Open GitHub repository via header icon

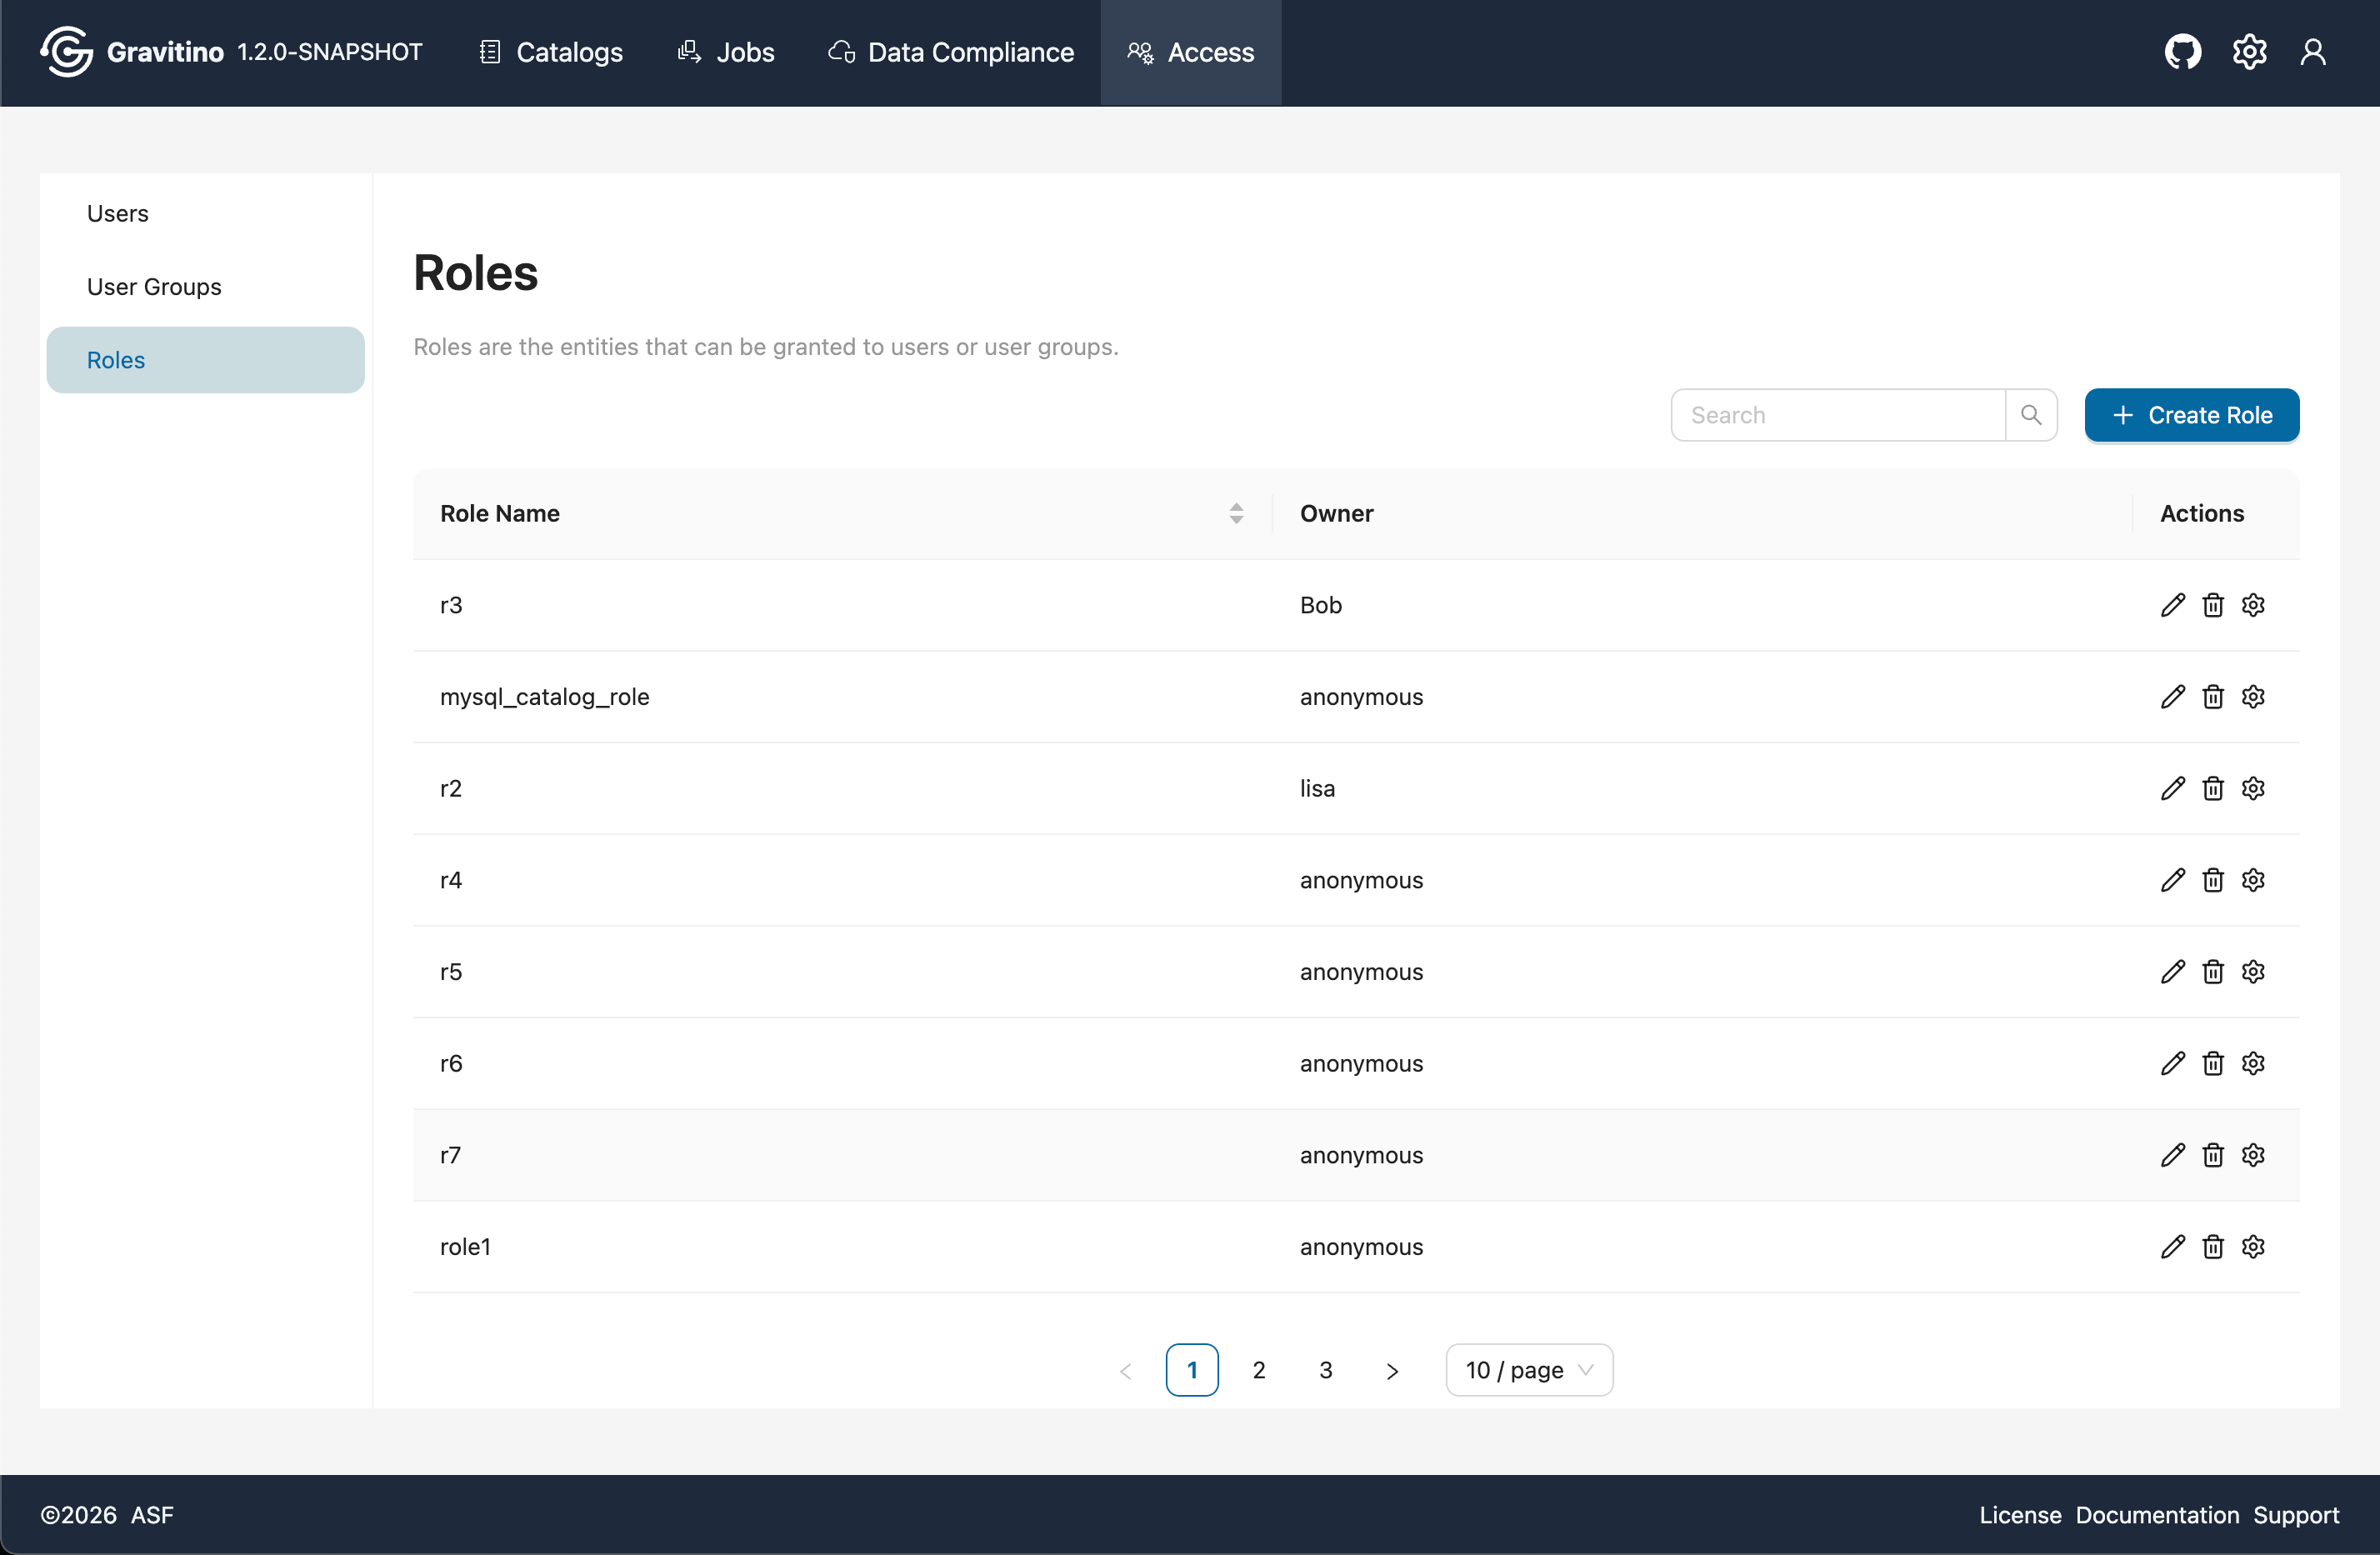coord(2183,52)
